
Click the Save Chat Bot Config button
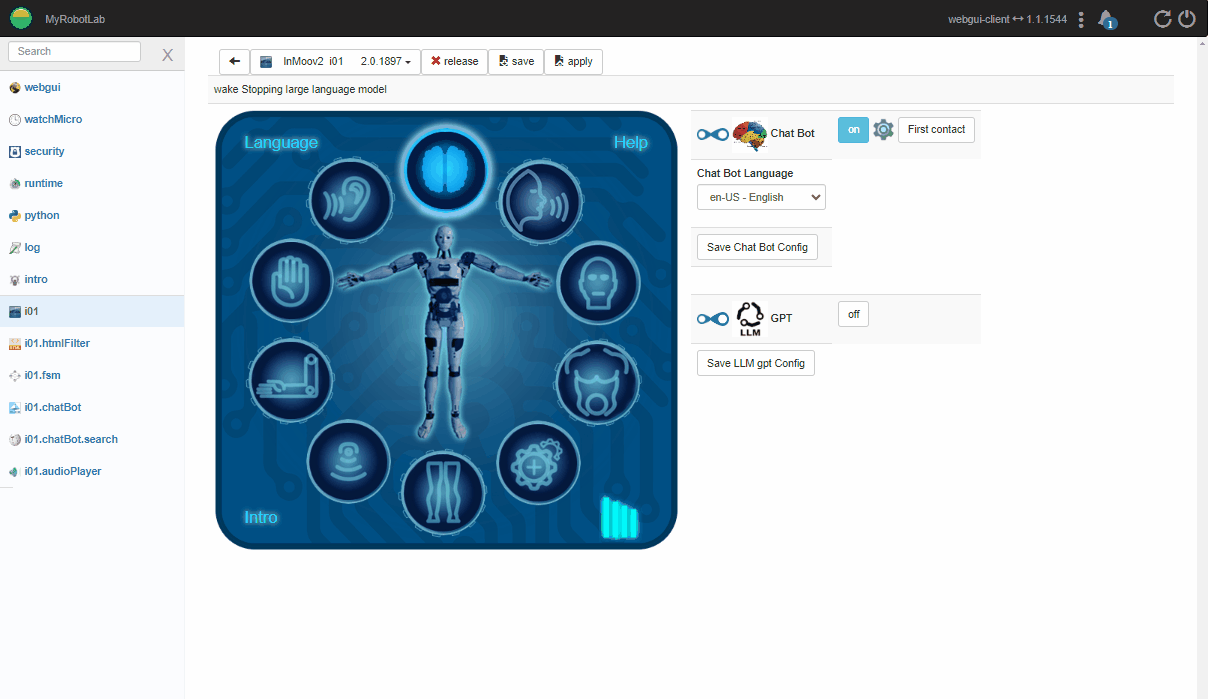[757, 247]
